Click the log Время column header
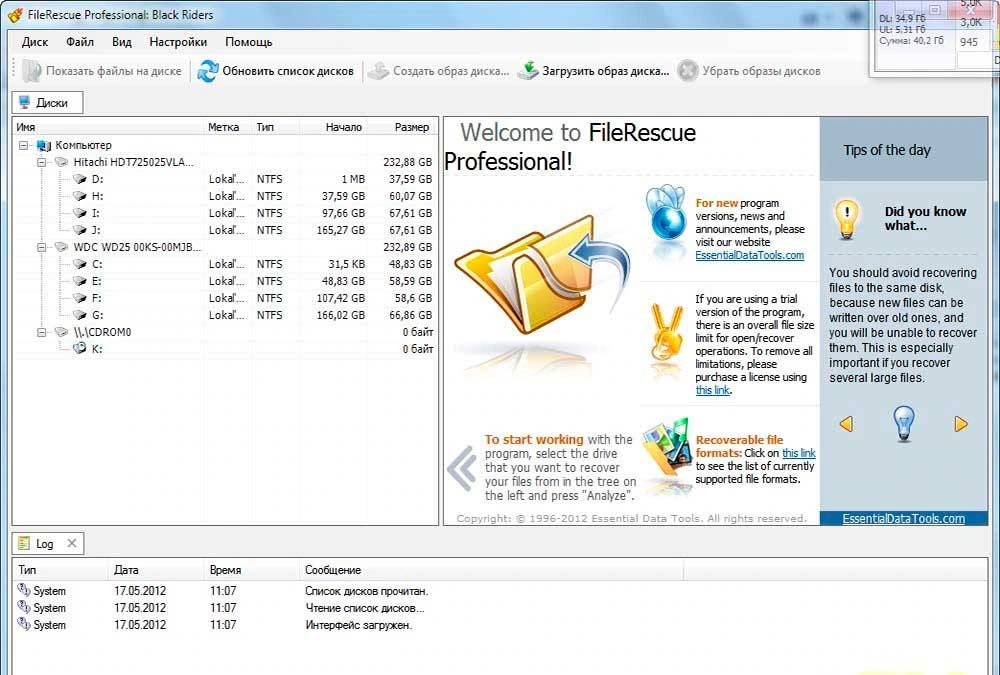Screen dimensions: 1000x675 (252, 570)
